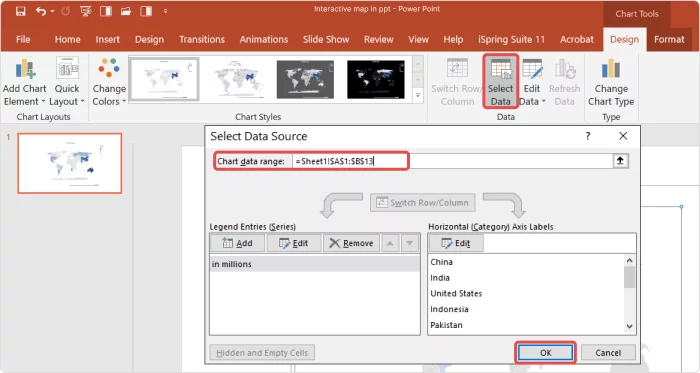Confirm the dialog with OK

pos(546,352)
